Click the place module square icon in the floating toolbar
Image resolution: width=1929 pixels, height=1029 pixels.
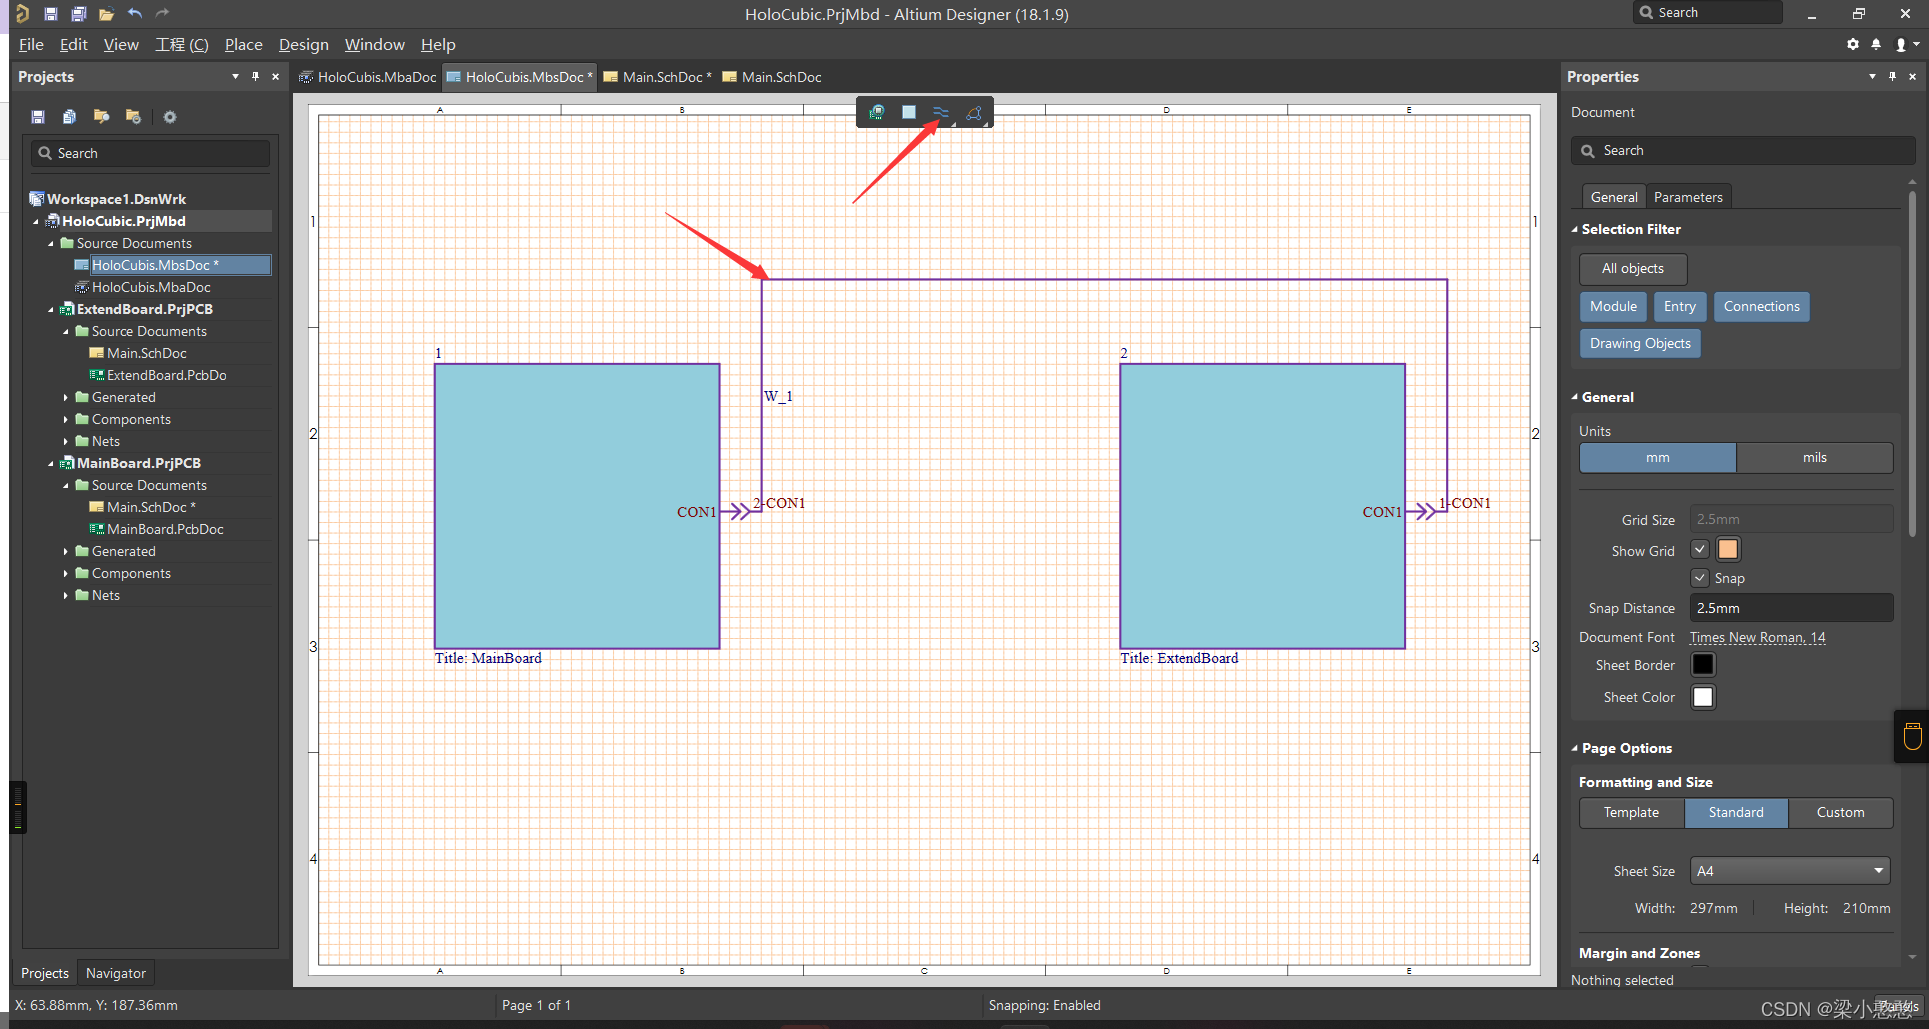[908, 112]
